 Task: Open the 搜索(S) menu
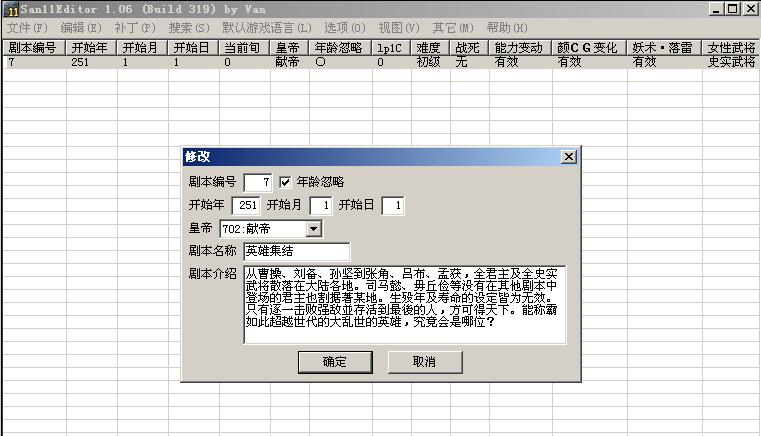point(189,28)
